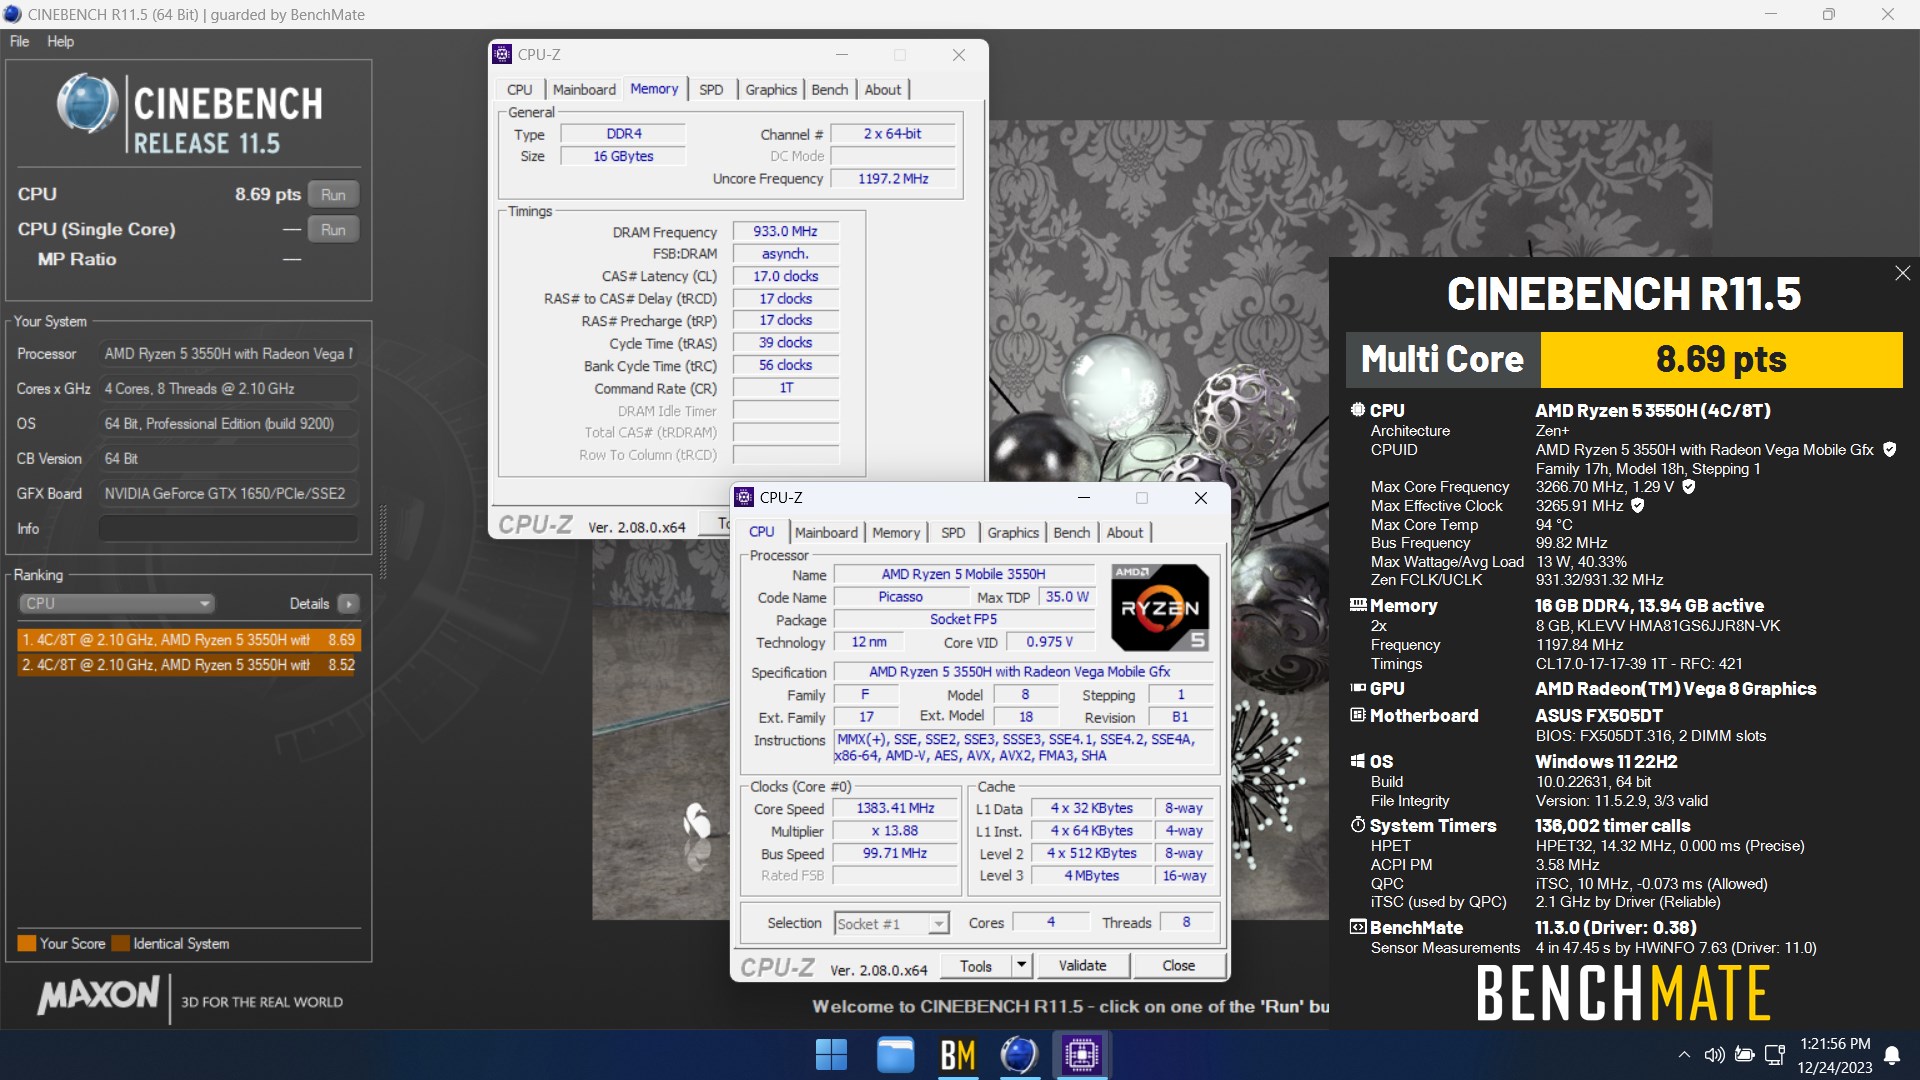Viewport: 1920px width, 1080px height.
Task: Open Graphics tab in Memory CPU-Z window
Action: (x=771, y=90)
